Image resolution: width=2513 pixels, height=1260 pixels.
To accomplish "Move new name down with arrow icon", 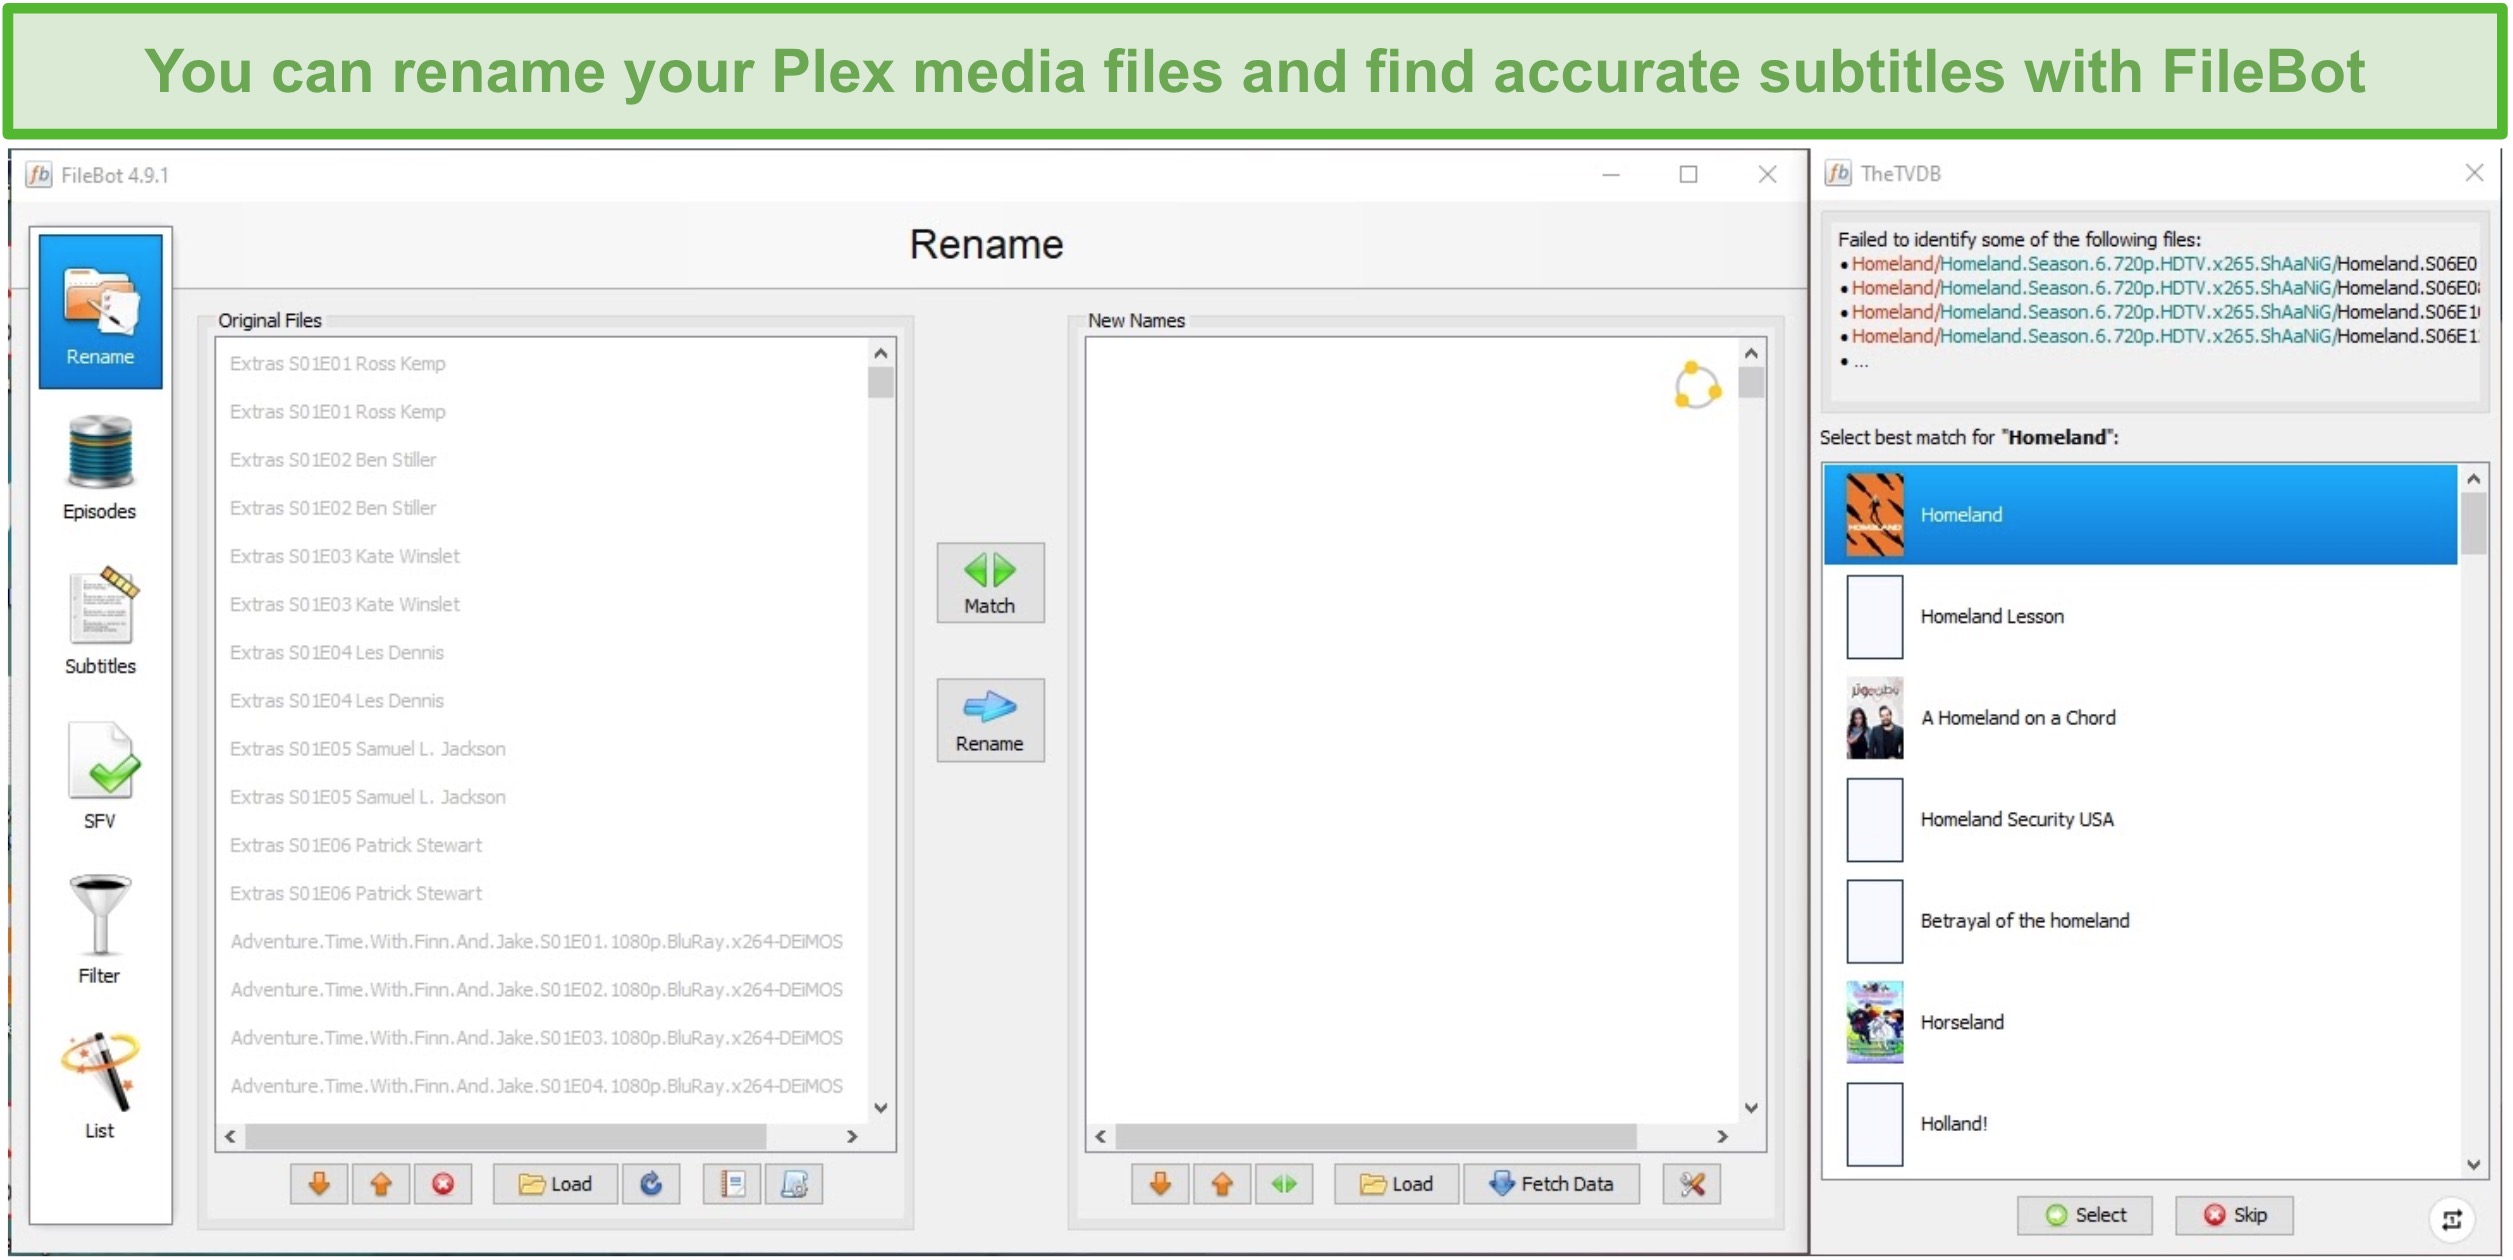I will tap(1160, 1185).
